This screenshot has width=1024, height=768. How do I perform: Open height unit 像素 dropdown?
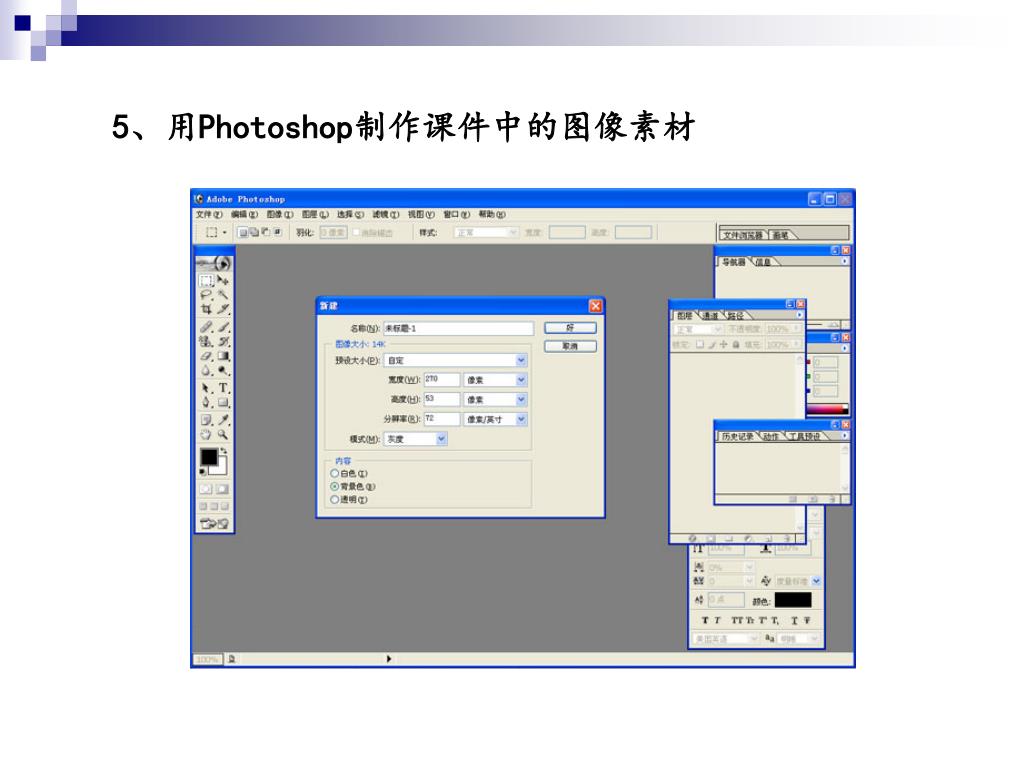520,399
